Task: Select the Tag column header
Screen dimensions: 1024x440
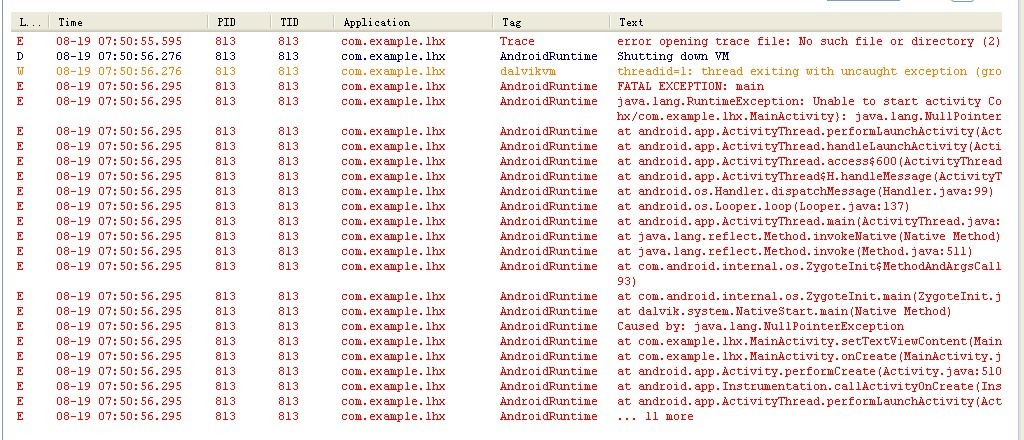Action: coord(552,22)
